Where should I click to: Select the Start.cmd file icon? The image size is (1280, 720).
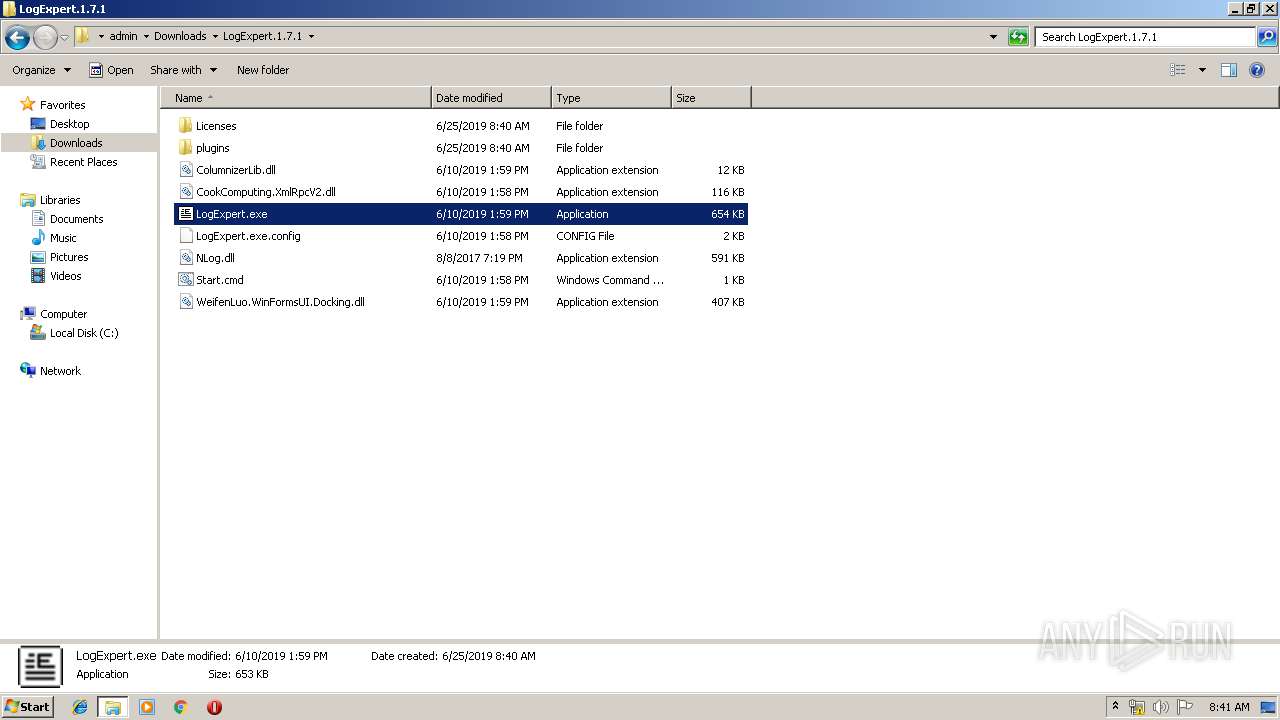[x=185, y=280]
